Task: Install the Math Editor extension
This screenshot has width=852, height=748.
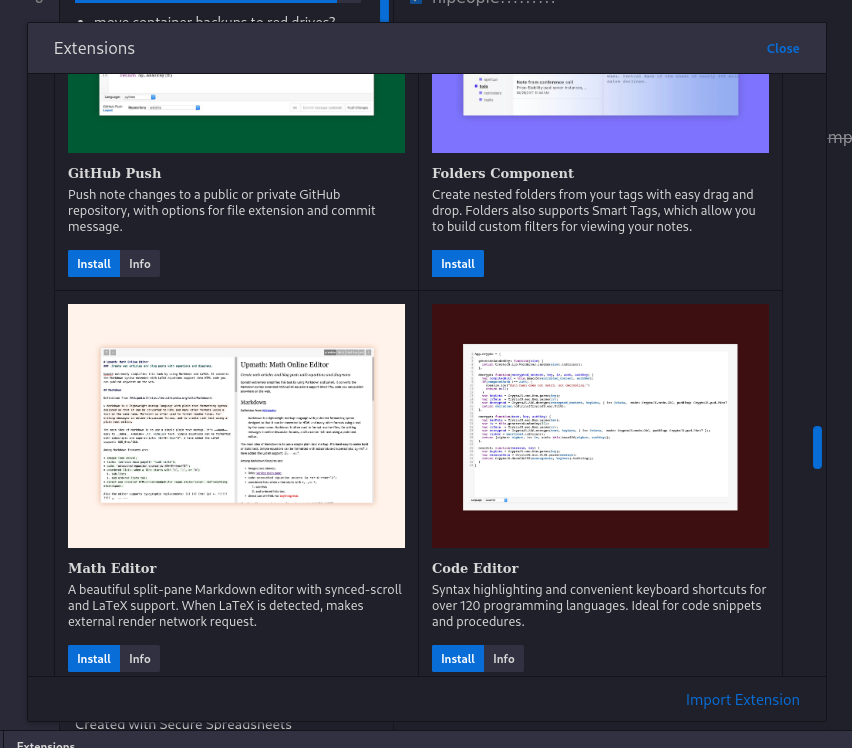Action: click(93, 658)
